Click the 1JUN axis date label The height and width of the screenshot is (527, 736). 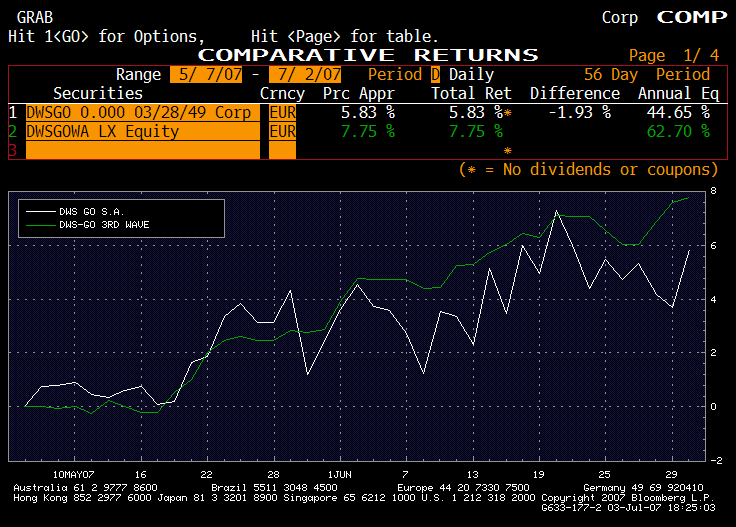pos(340,474)
